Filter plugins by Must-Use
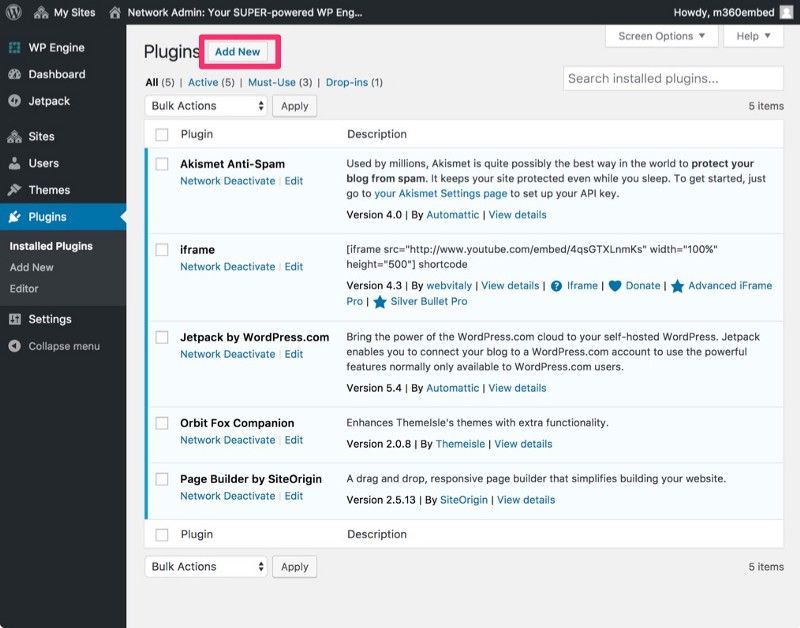Viewport: 800px width, 628px height. tap(272, 82)
